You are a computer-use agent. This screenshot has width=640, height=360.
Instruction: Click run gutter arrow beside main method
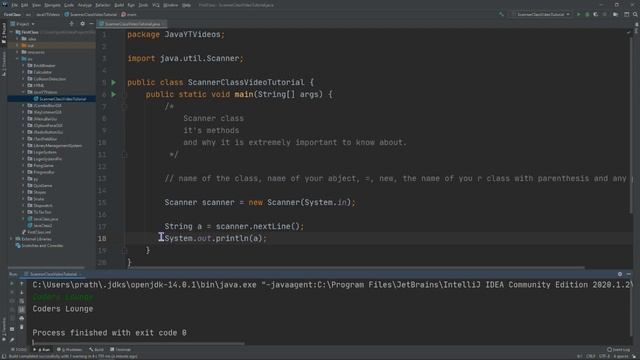click(114, 94)
